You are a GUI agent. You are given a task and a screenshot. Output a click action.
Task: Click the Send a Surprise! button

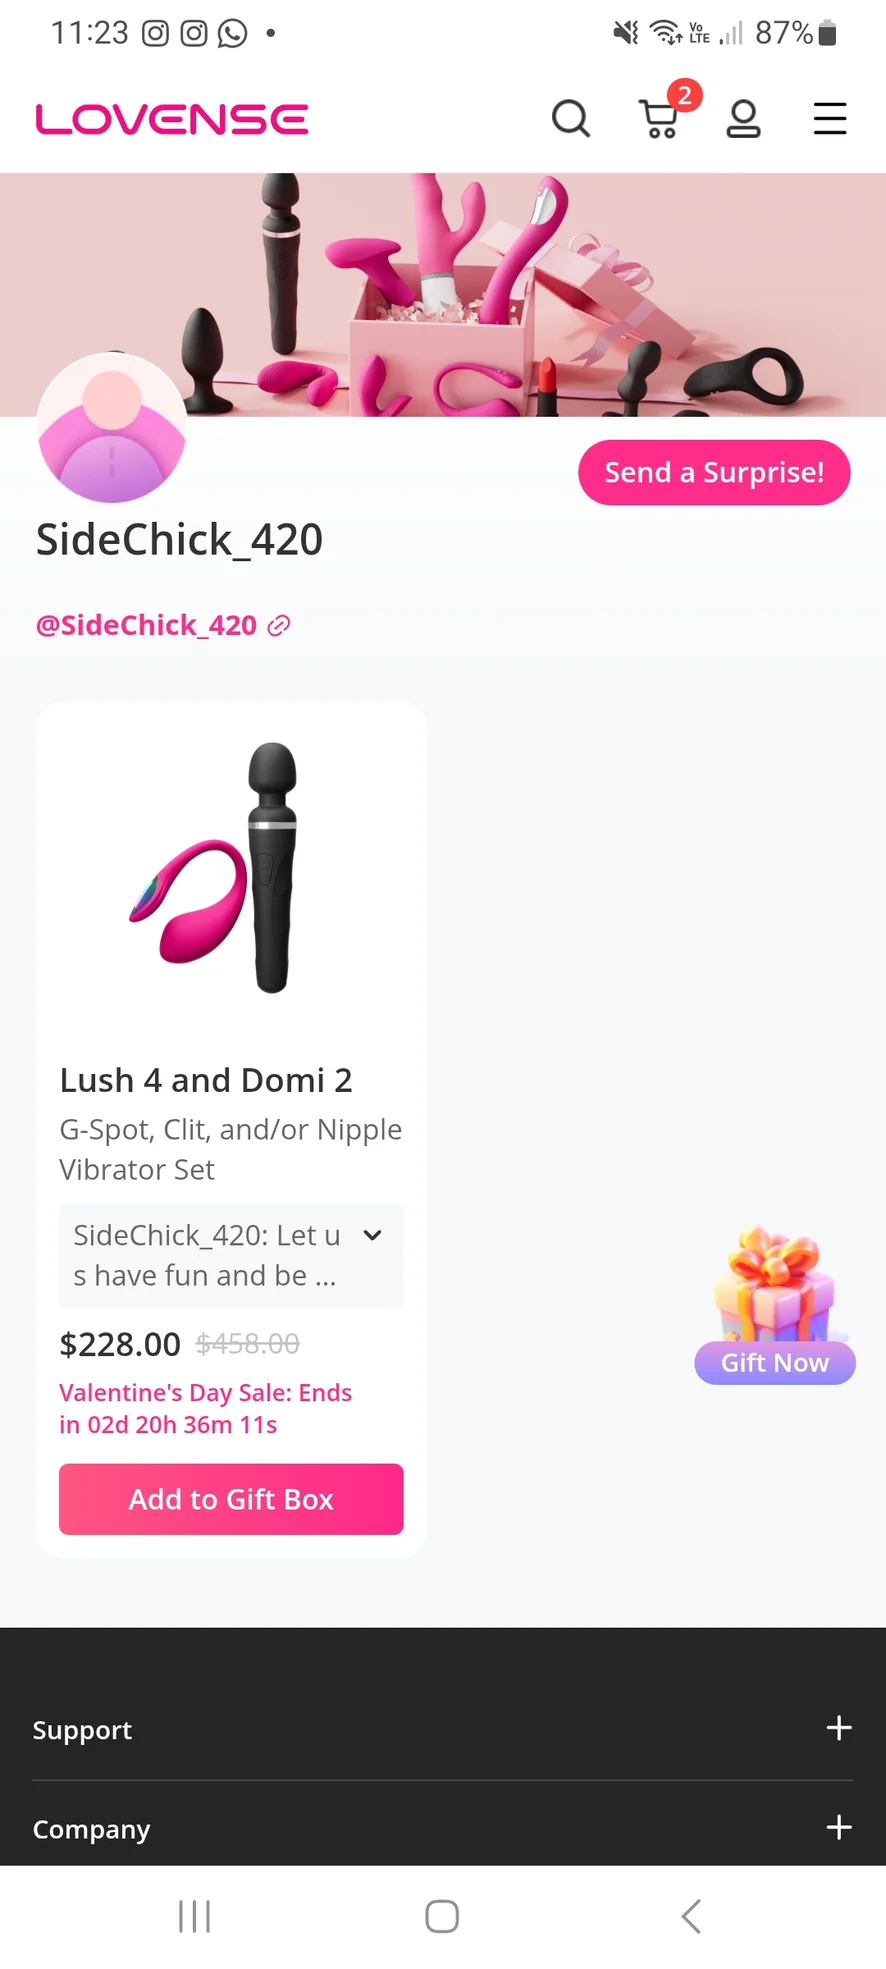714,473
